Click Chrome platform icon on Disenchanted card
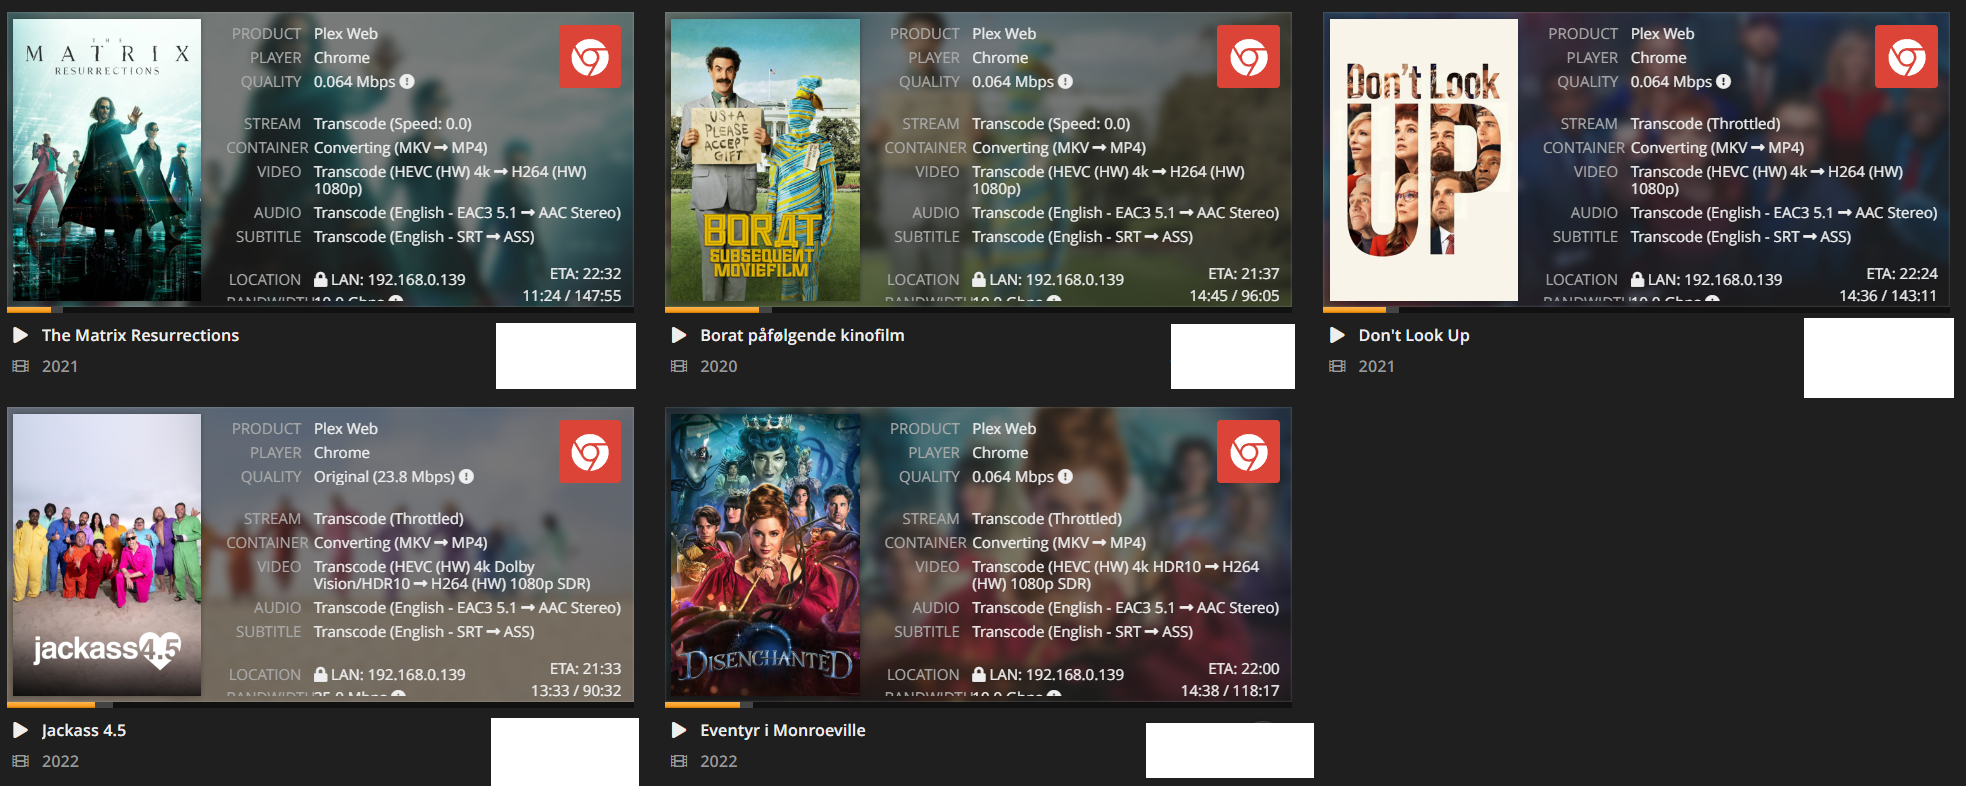This screenshot has height=786, width=1966. (x=1248, y=452)
